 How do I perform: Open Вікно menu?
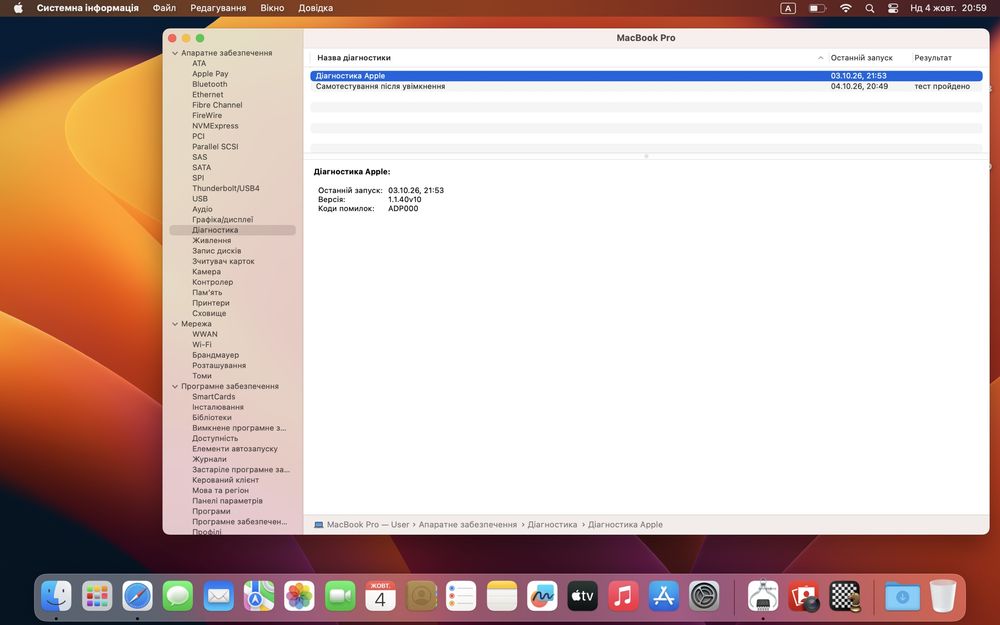click(x=272, y=8)
